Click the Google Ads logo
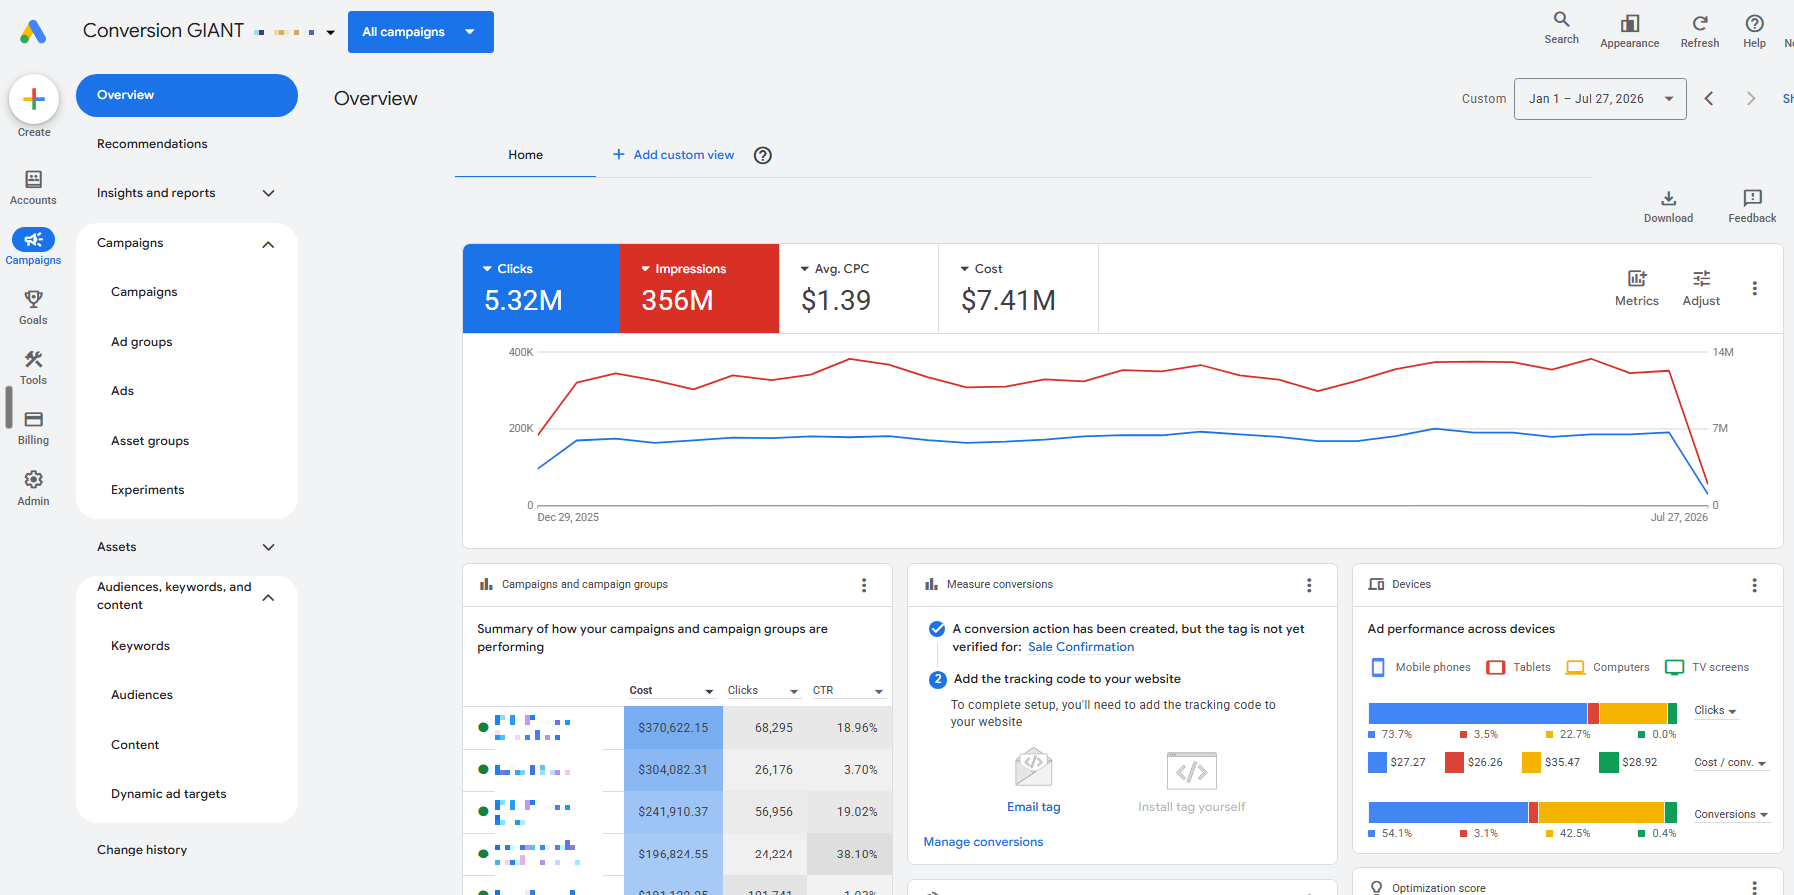1794x895 pixels. [33, 32]
